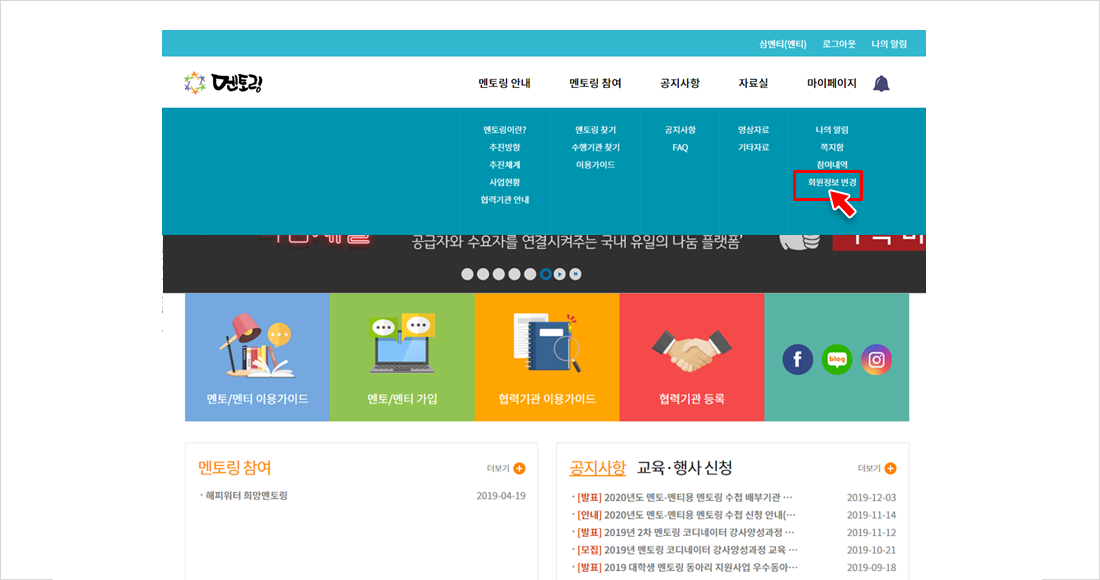1100x580 pixels.
Task: Open the 마이페이지 top menu
Action: point(831,83)
